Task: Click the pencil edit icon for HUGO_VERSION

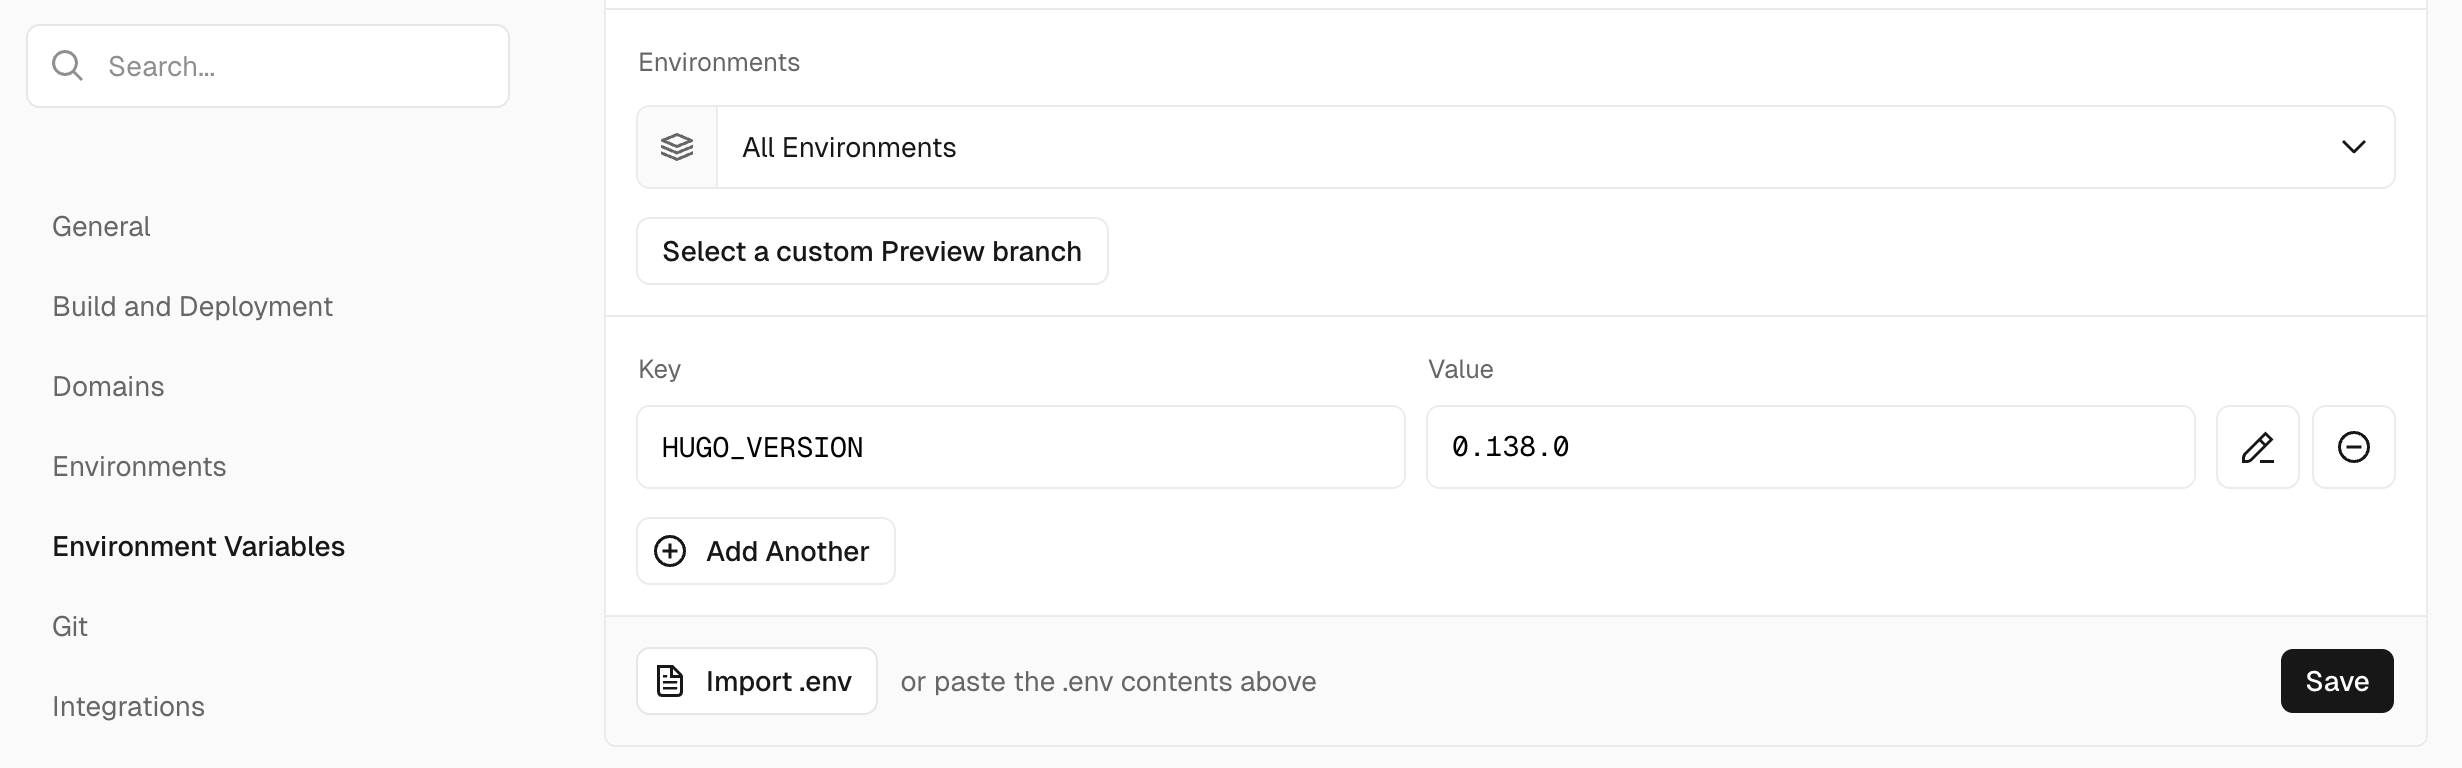Action: 2257,447
